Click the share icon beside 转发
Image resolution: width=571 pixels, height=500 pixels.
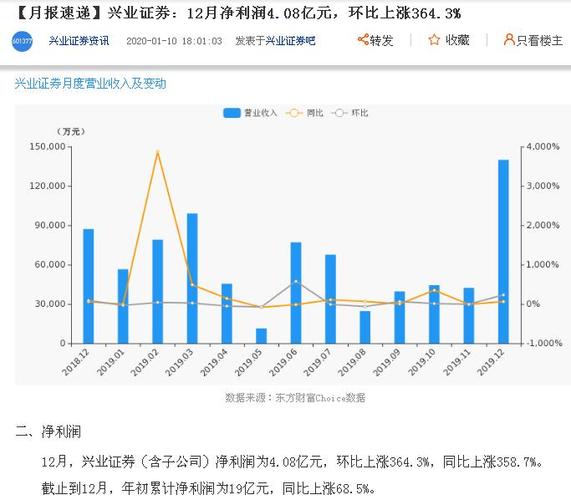(363, 39)
